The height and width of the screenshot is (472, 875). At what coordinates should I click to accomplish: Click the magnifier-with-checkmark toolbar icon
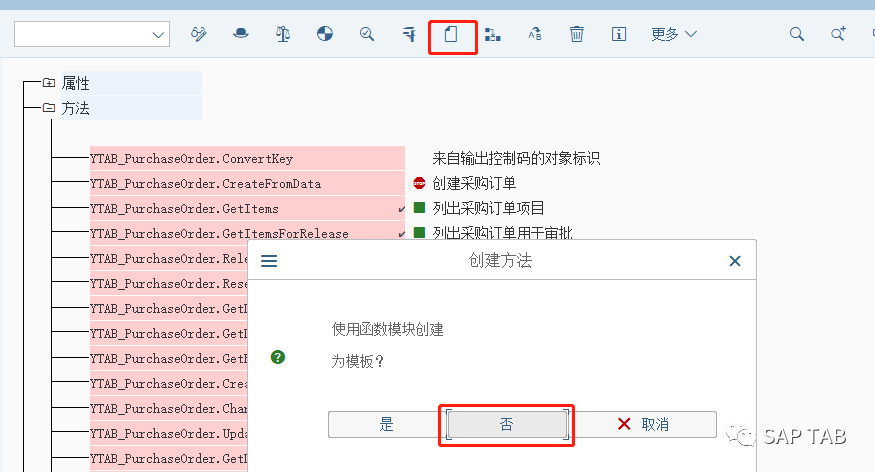click(367, 35)
